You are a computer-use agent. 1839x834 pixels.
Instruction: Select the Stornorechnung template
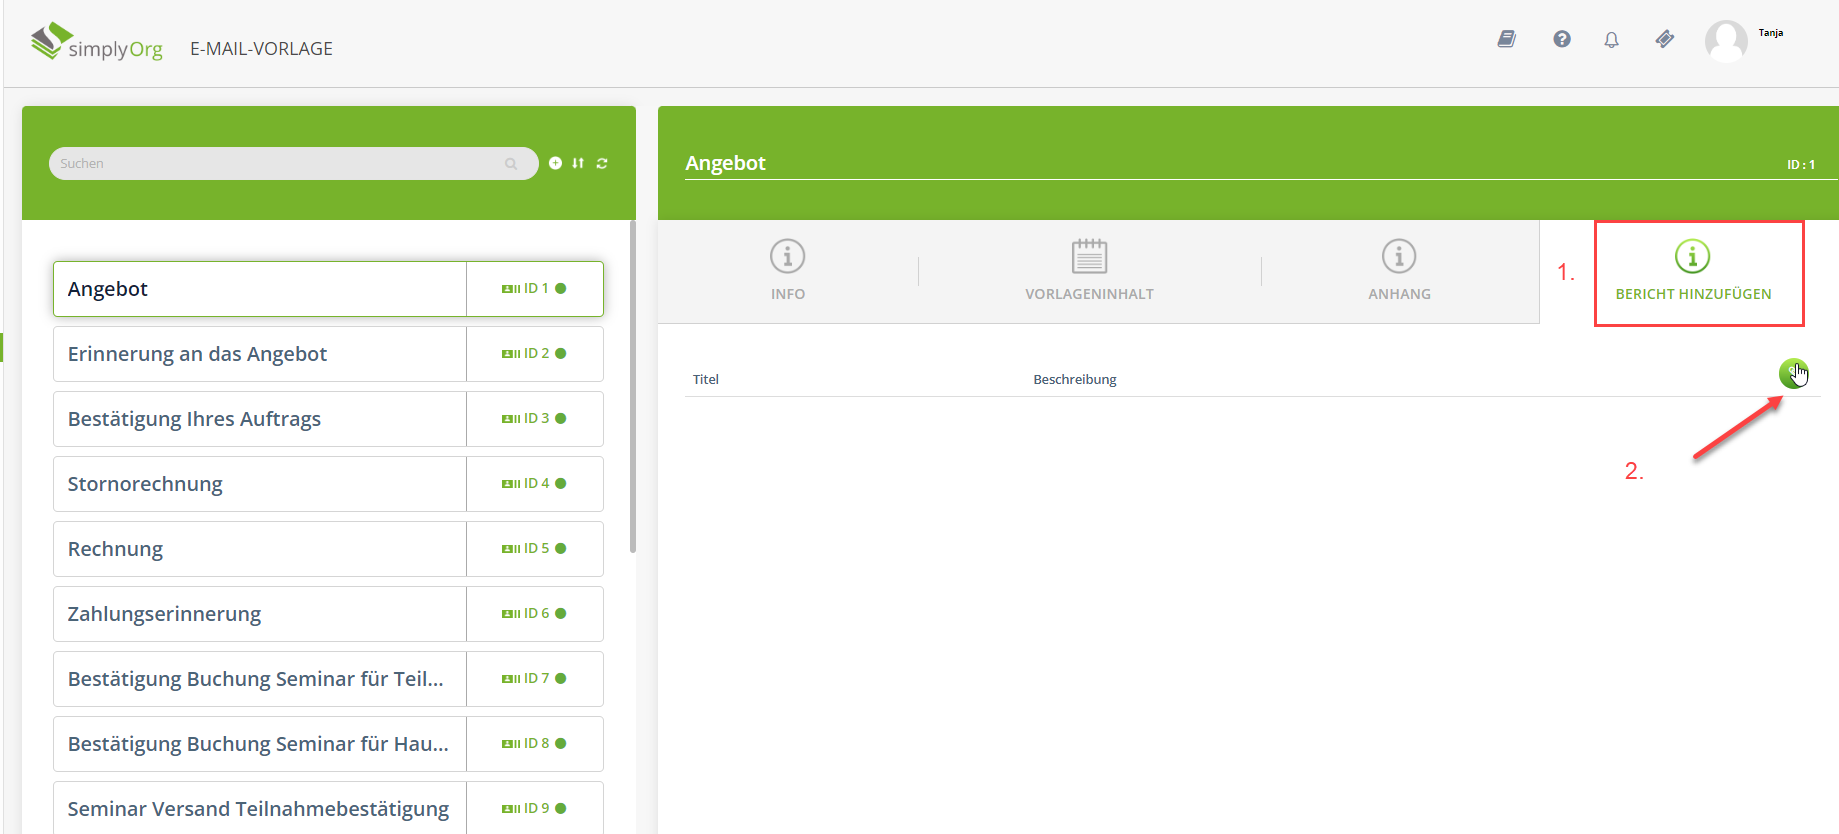click(260, 484)
